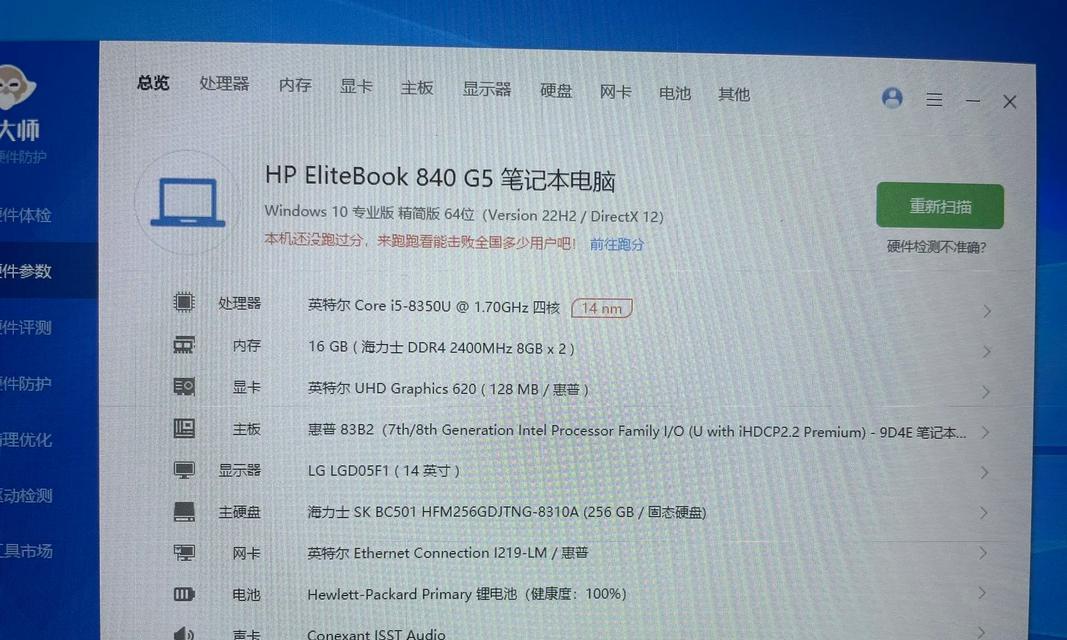
Task: Click the laptop computer icon
Action: [x=188, y=202]
